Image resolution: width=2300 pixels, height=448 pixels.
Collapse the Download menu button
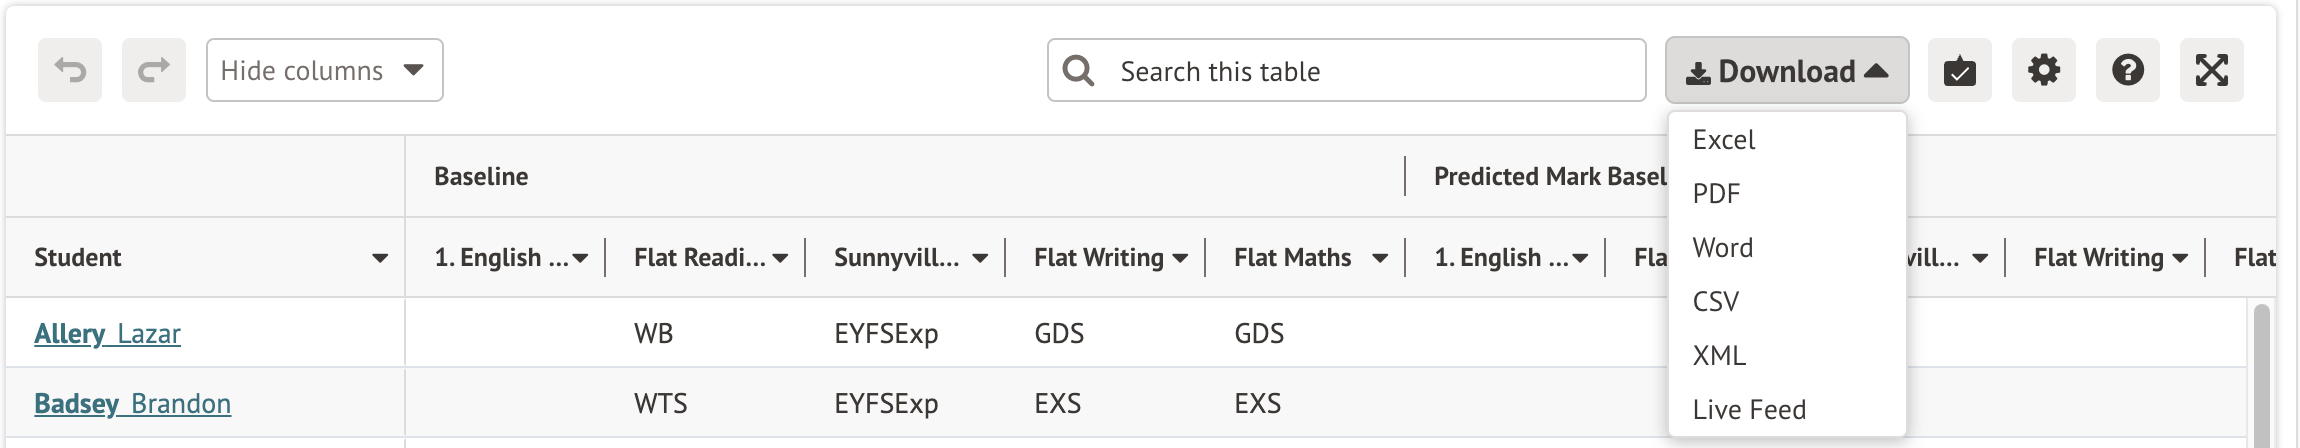click(x=1786, y=71)
